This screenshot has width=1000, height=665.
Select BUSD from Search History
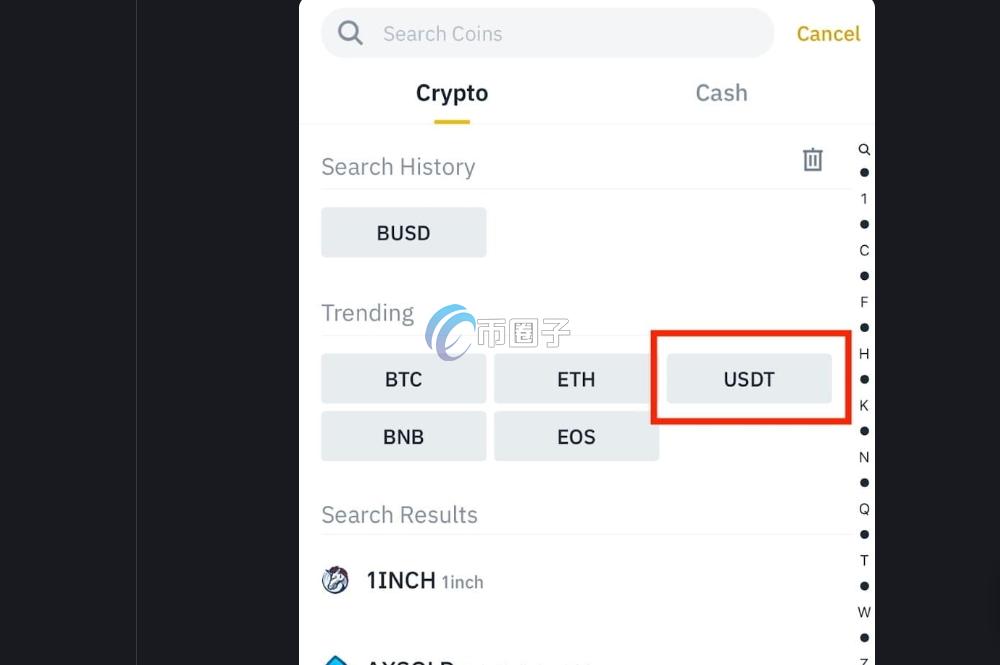tap(403, 233)
